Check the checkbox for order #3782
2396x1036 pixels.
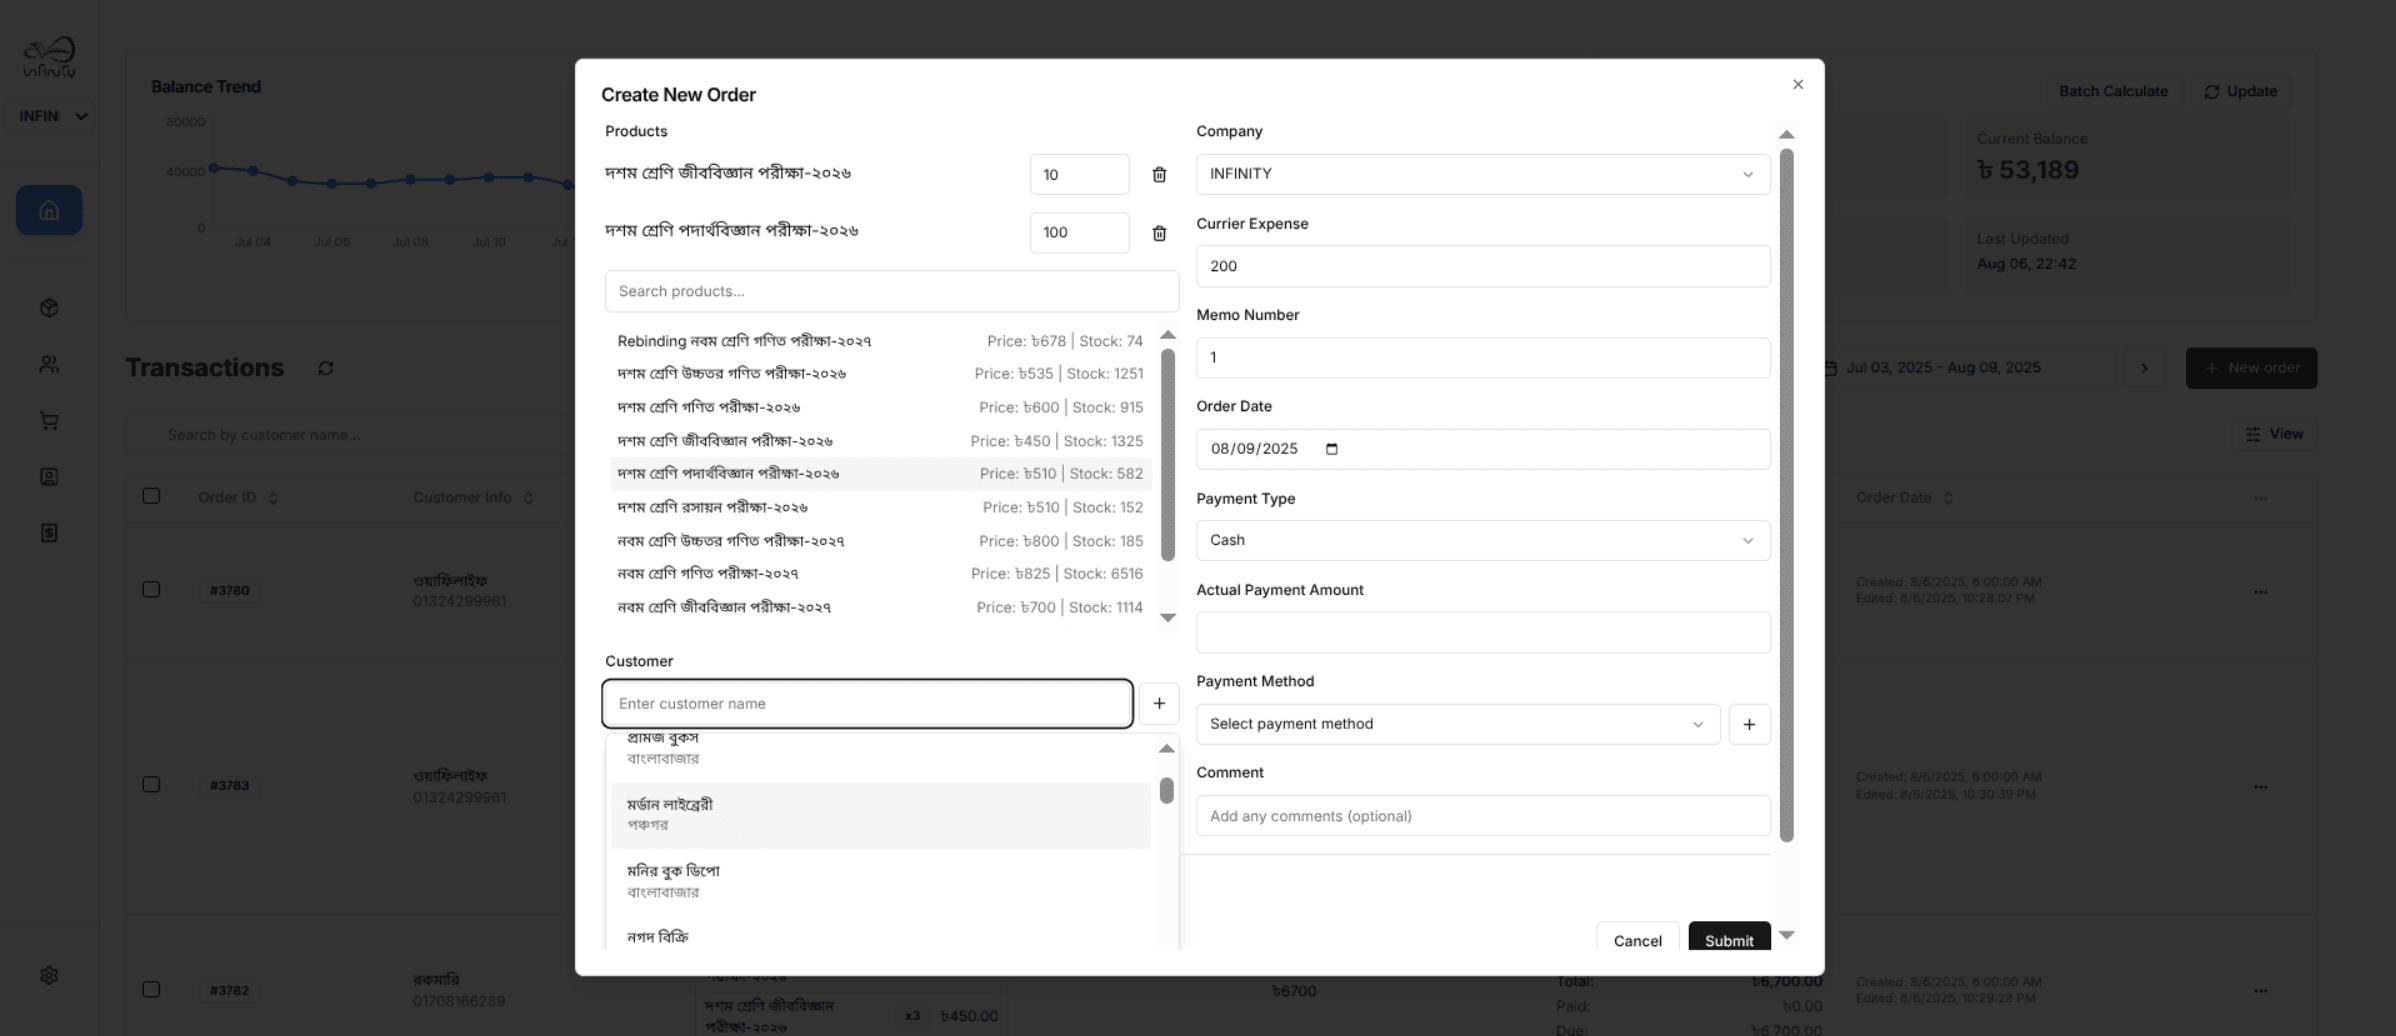pos(152,989)
